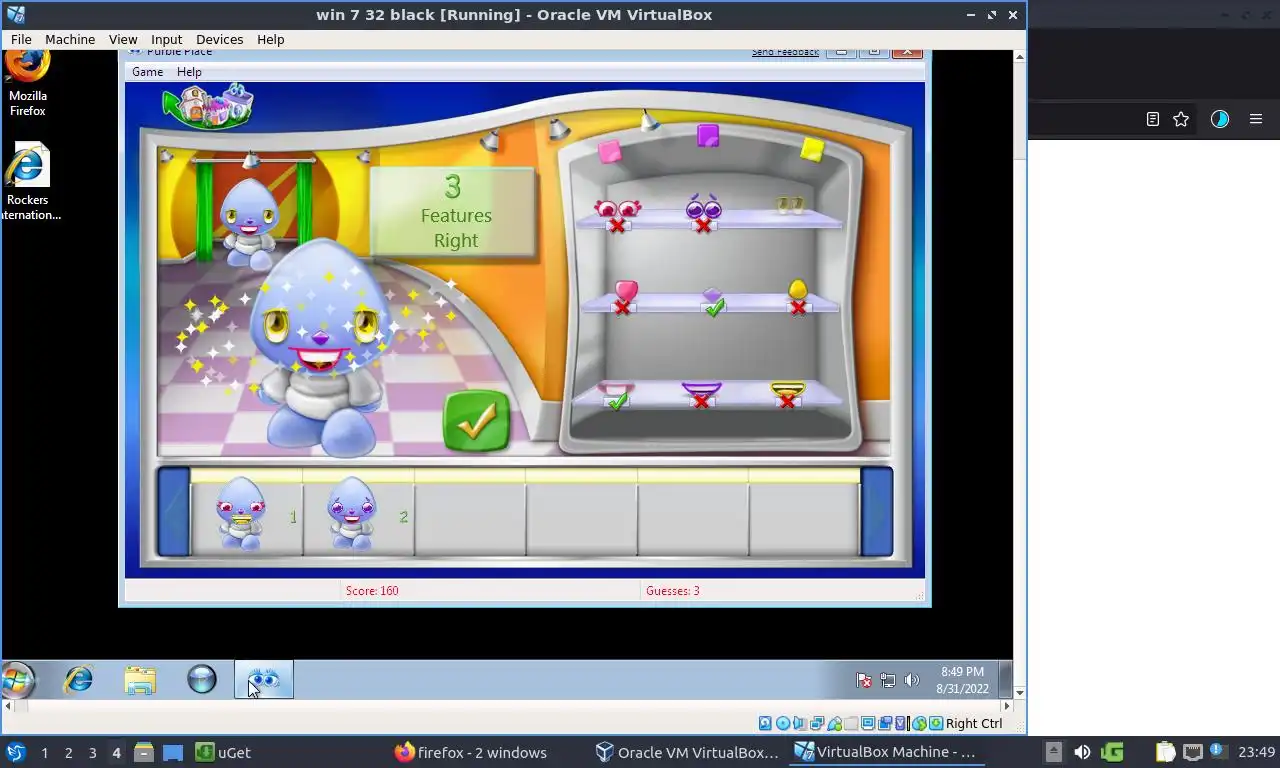1280x768 pixels.
Task: Click VirtualBox display status indicator
Action: [x=868, y=723]
